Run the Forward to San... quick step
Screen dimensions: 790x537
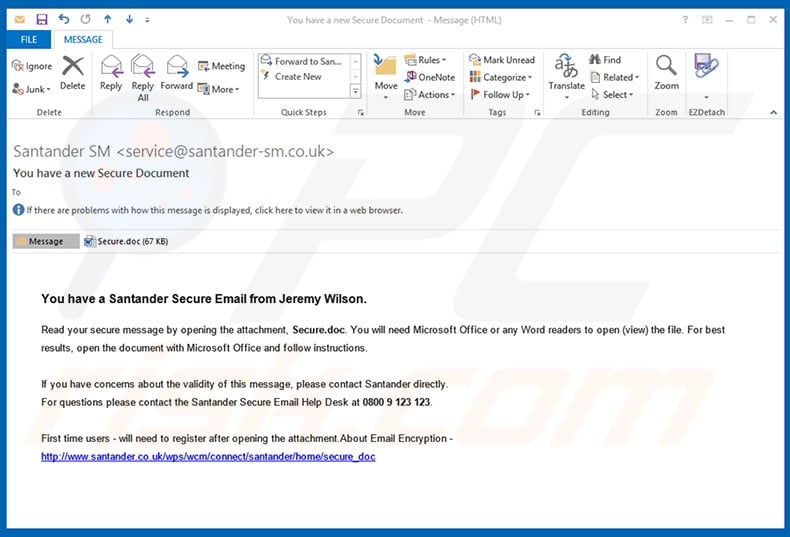(x=301, y=61)
